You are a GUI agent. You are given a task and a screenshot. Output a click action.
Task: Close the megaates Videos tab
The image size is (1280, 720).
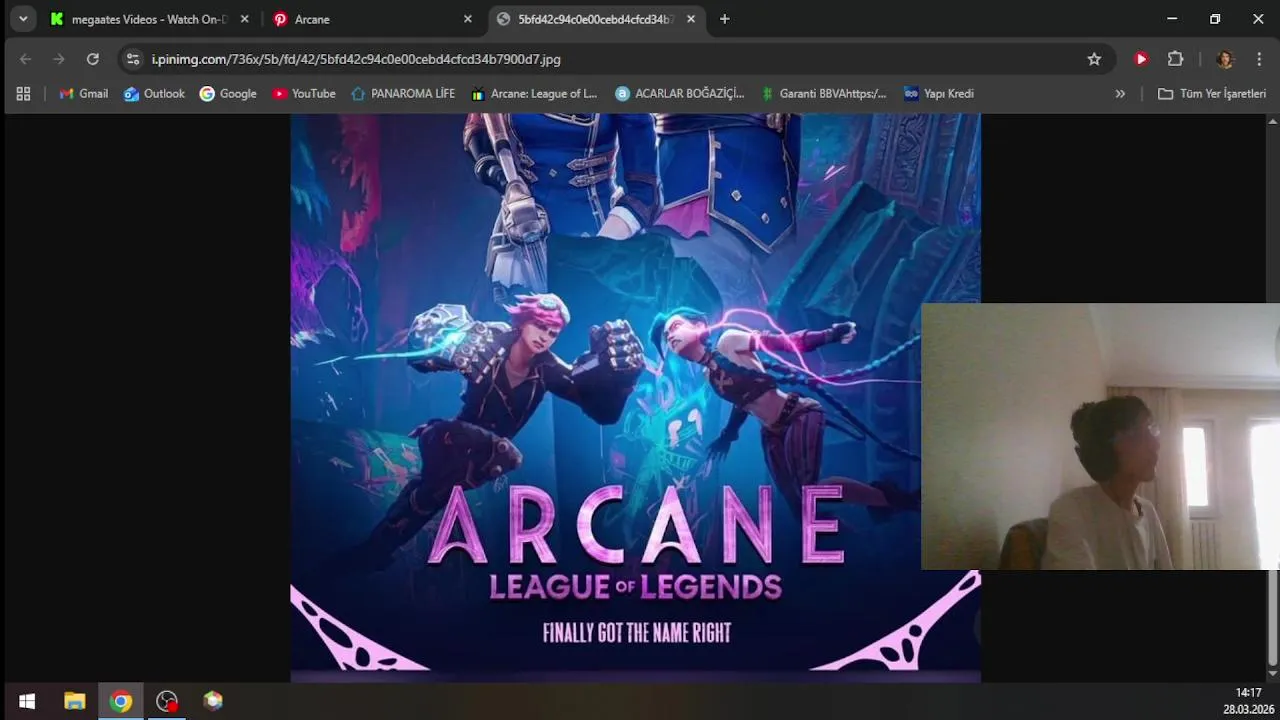[244, 19]
